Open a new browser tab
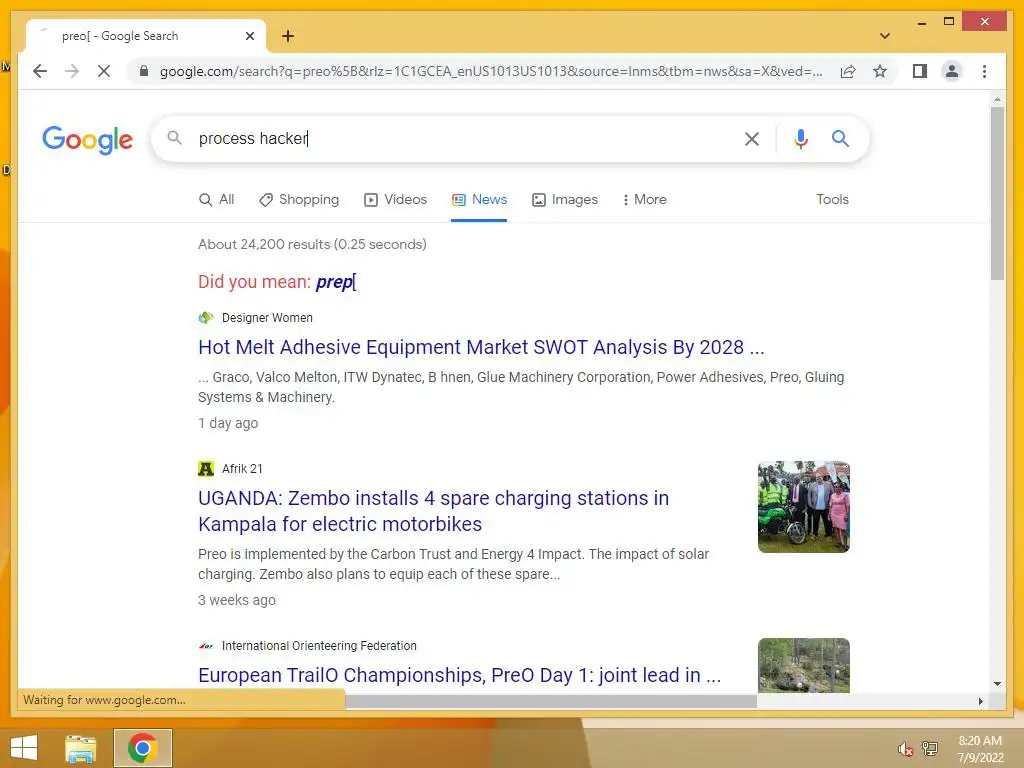This screenshot has height=768, width=1024. click(x=288, y=36)
